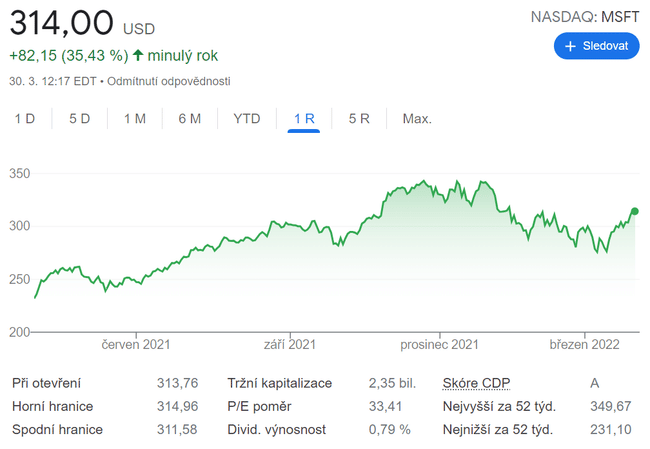Click the green end-point dot on chart
The width and height of the screenshot is (650, 449).
click(x=635, y=211)
